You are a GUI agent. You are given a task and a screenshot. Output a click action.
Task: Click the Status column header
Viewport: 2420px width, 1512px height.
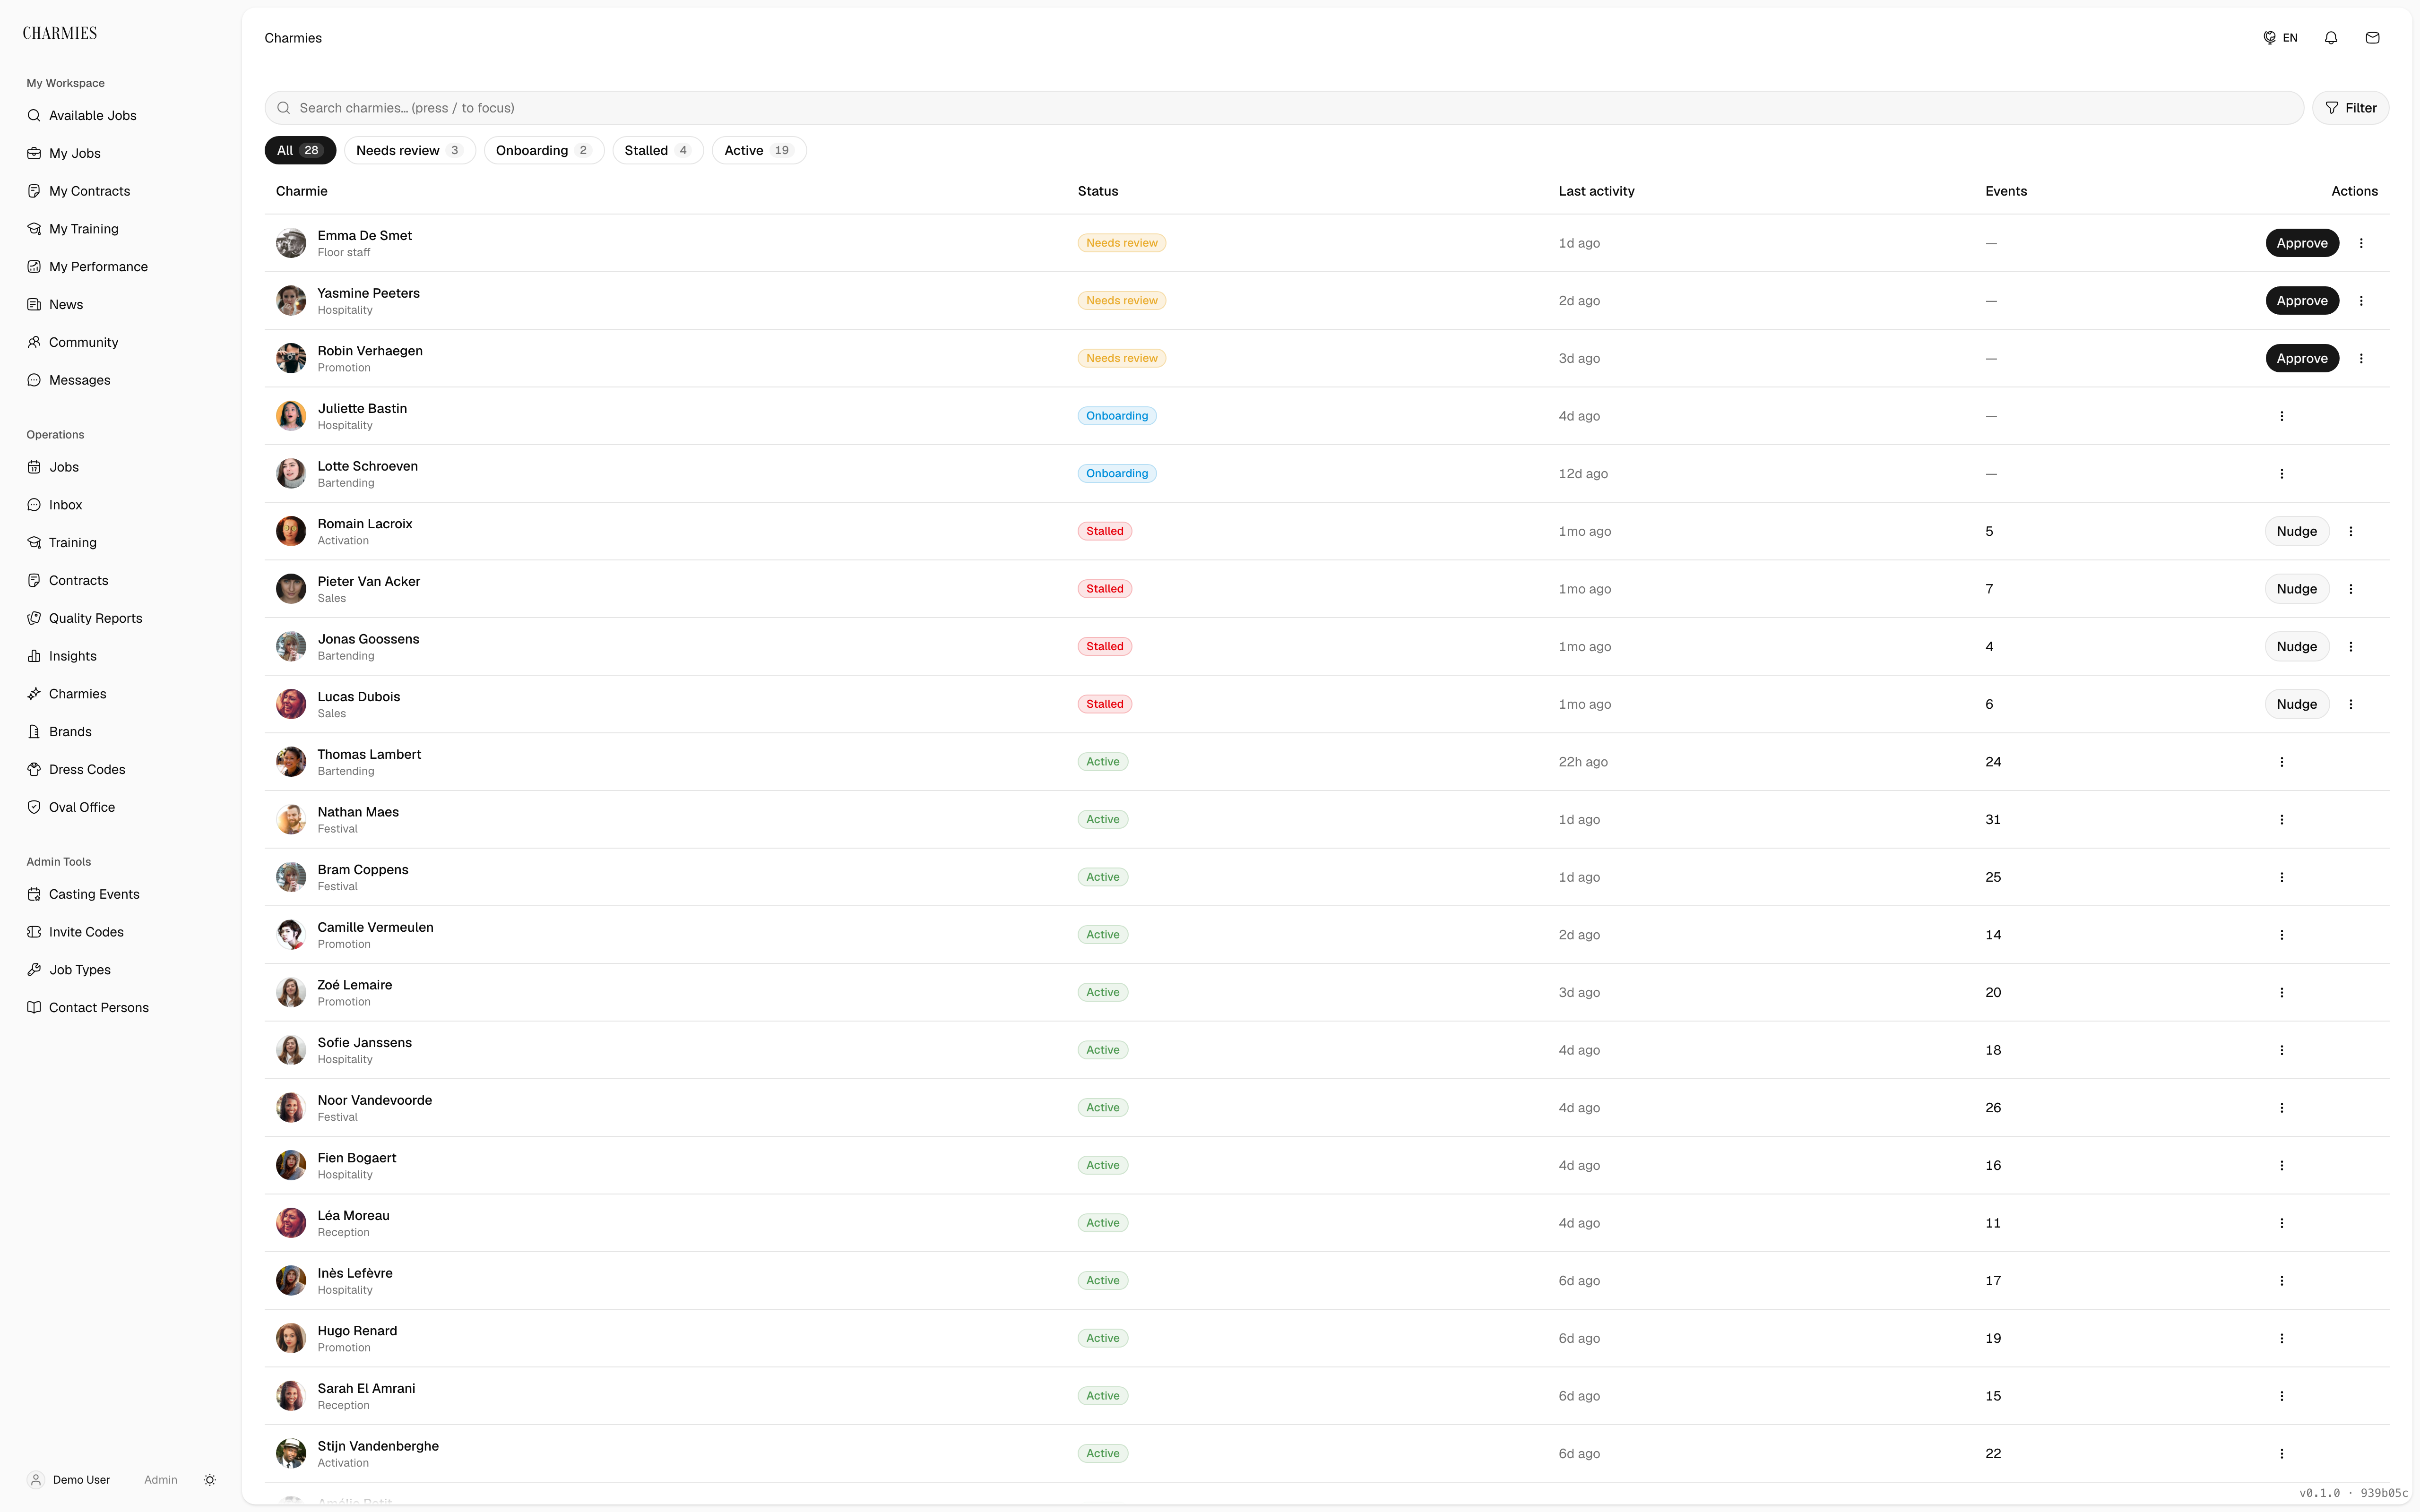point(1098,191)
